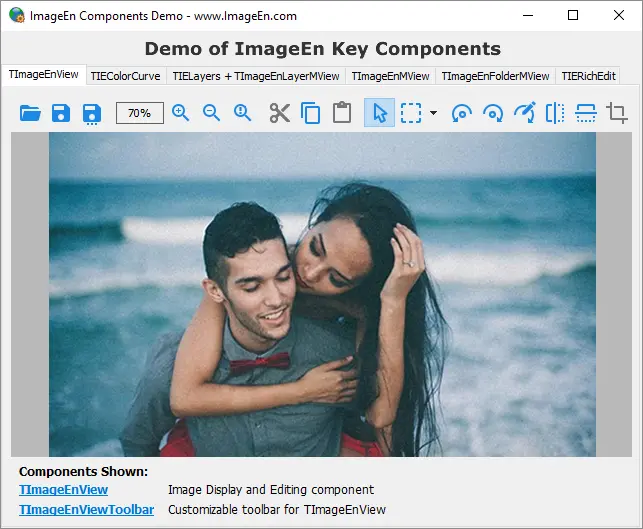
Task: Toggle the arrow pointer select tool
Action: 379,113
